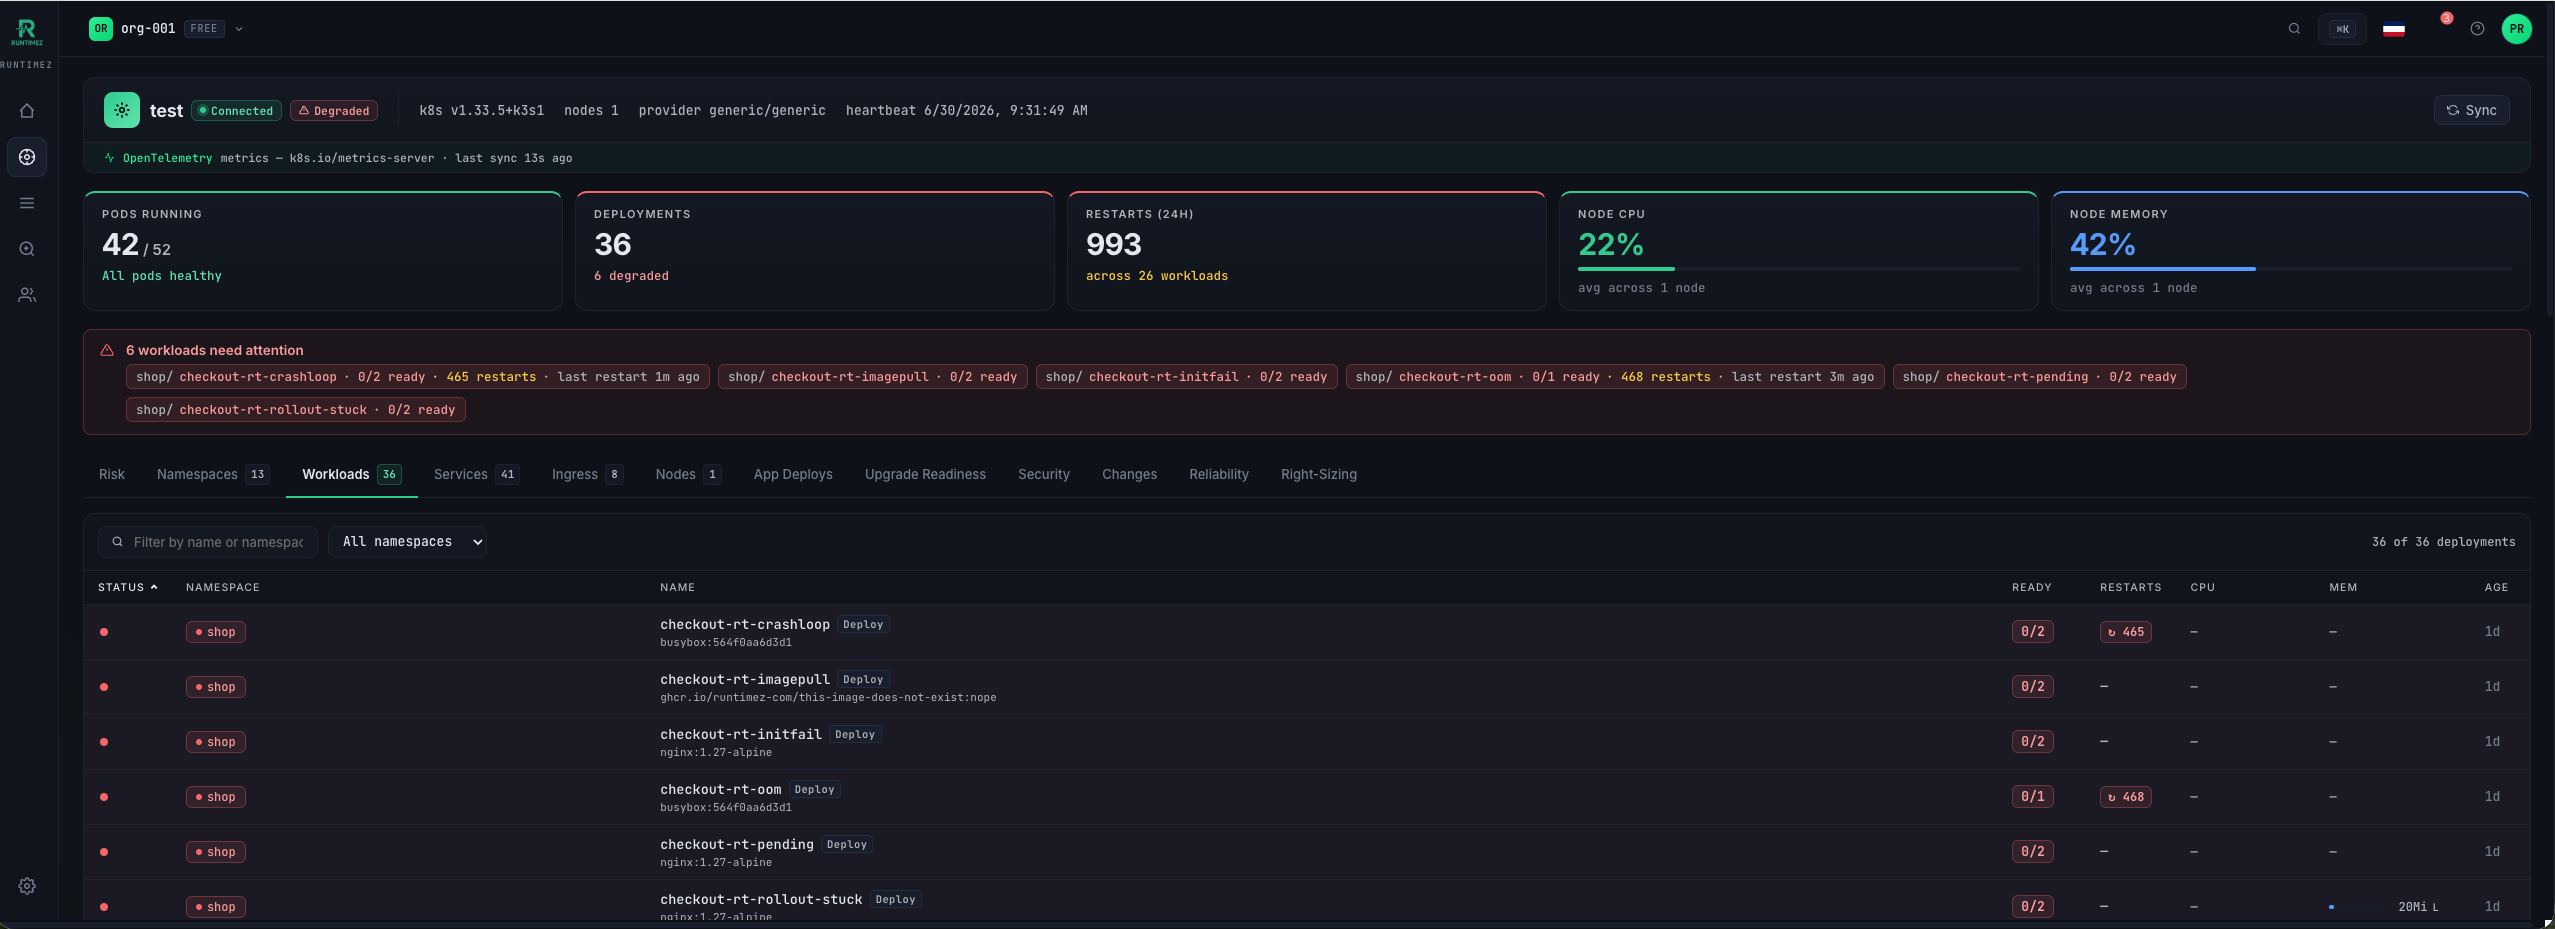Open the Clusters sidebar icon
The height and width of the screenshot is (929, 2555).
click(27, 157)
